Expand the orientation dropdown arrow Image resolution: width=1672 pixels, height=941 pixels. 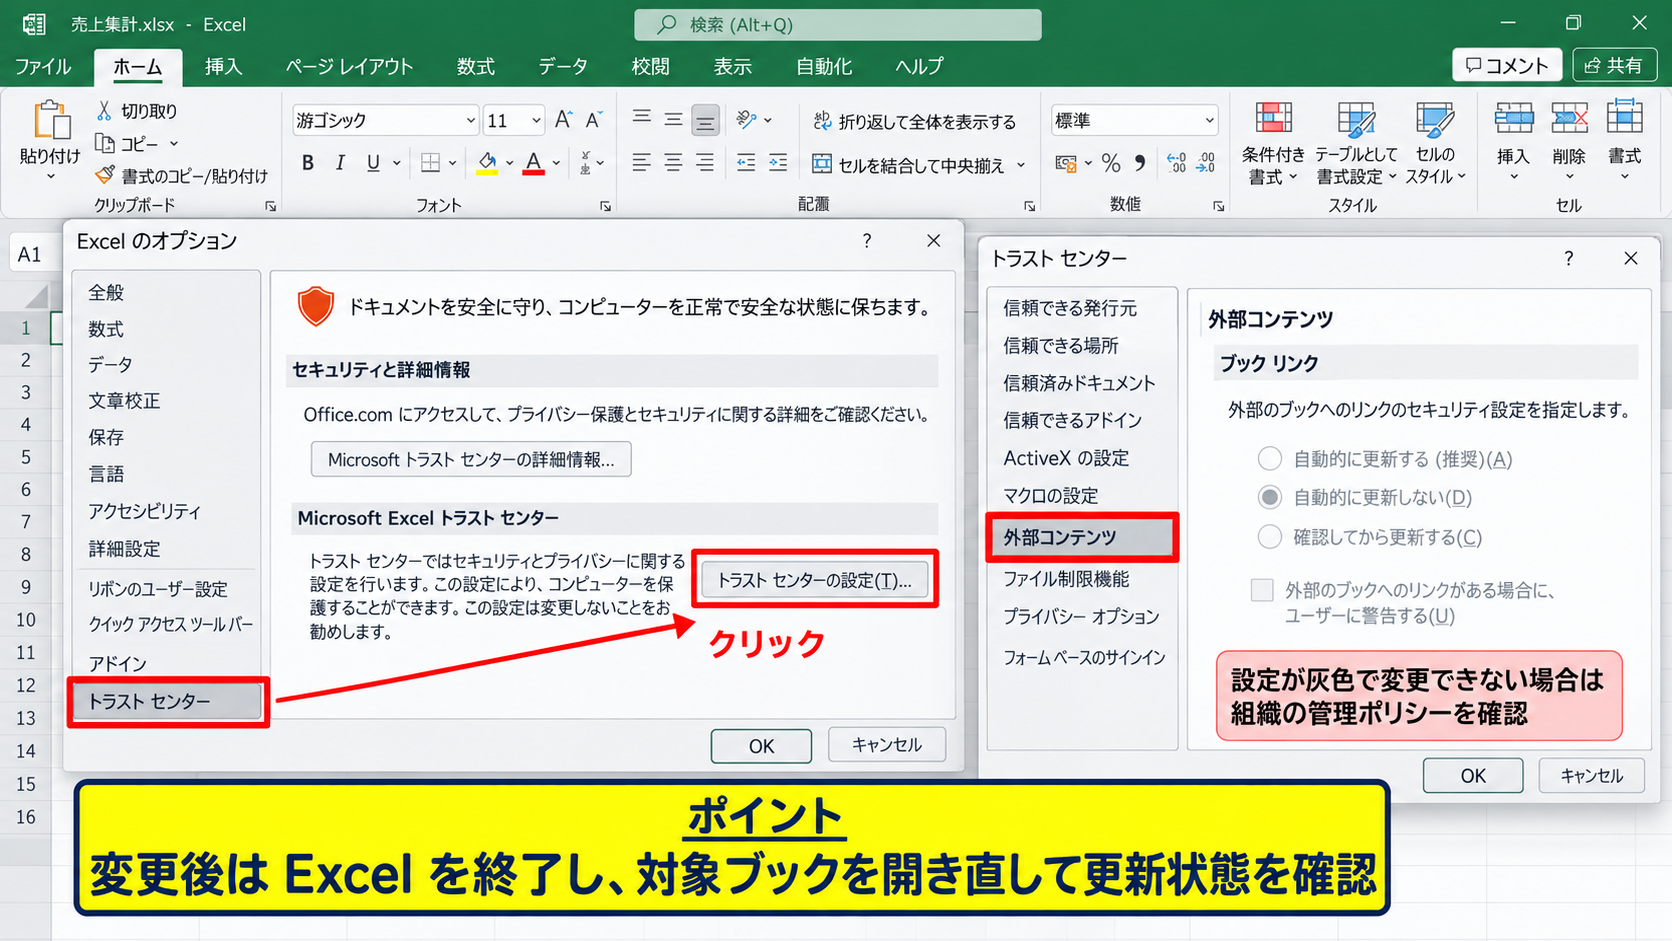[768, 121]
